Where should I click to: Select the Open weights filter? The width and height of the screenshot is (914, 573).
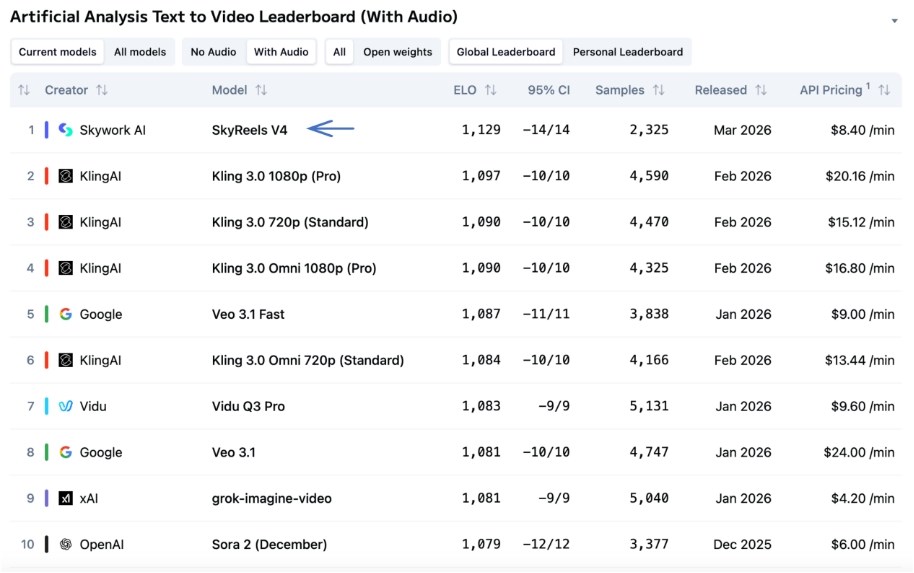click(x=397, y=52)
